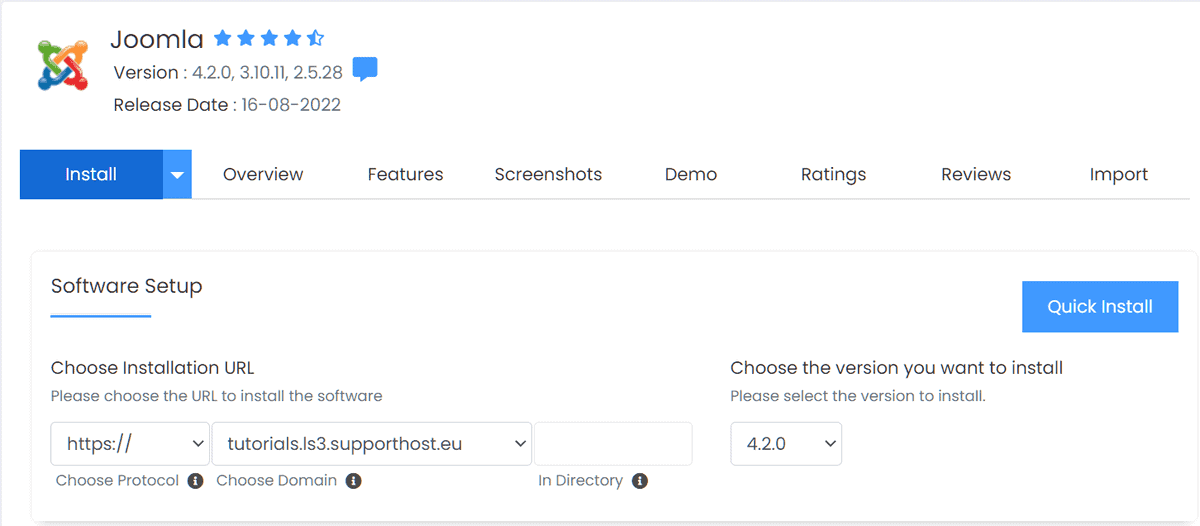Open the tutorials.ls3.supporthost.eu domain dropdown
This screenshot has height=526, width=1200.
[371, 444]
